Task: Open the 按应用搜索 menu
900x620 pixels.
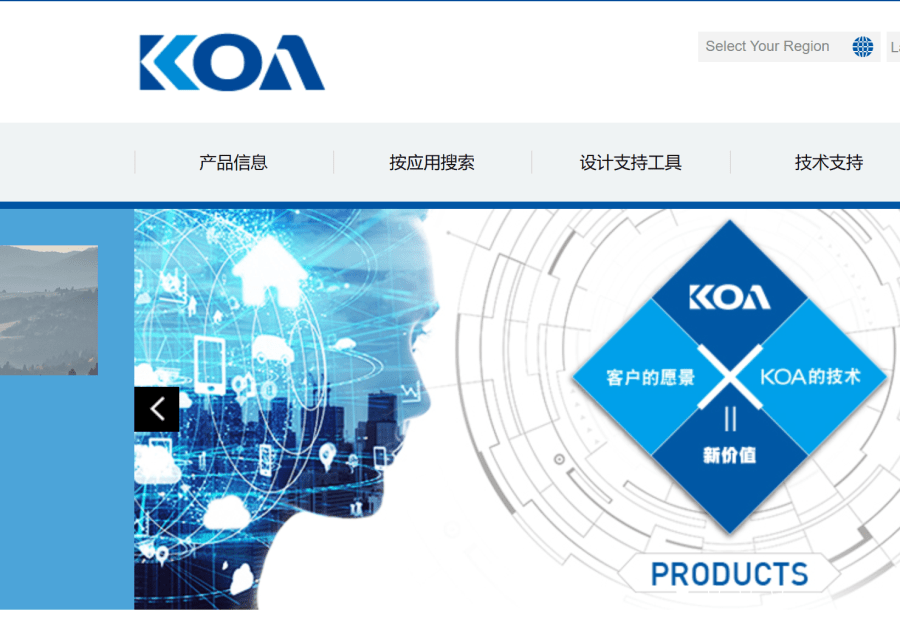Action: [432, 162]
